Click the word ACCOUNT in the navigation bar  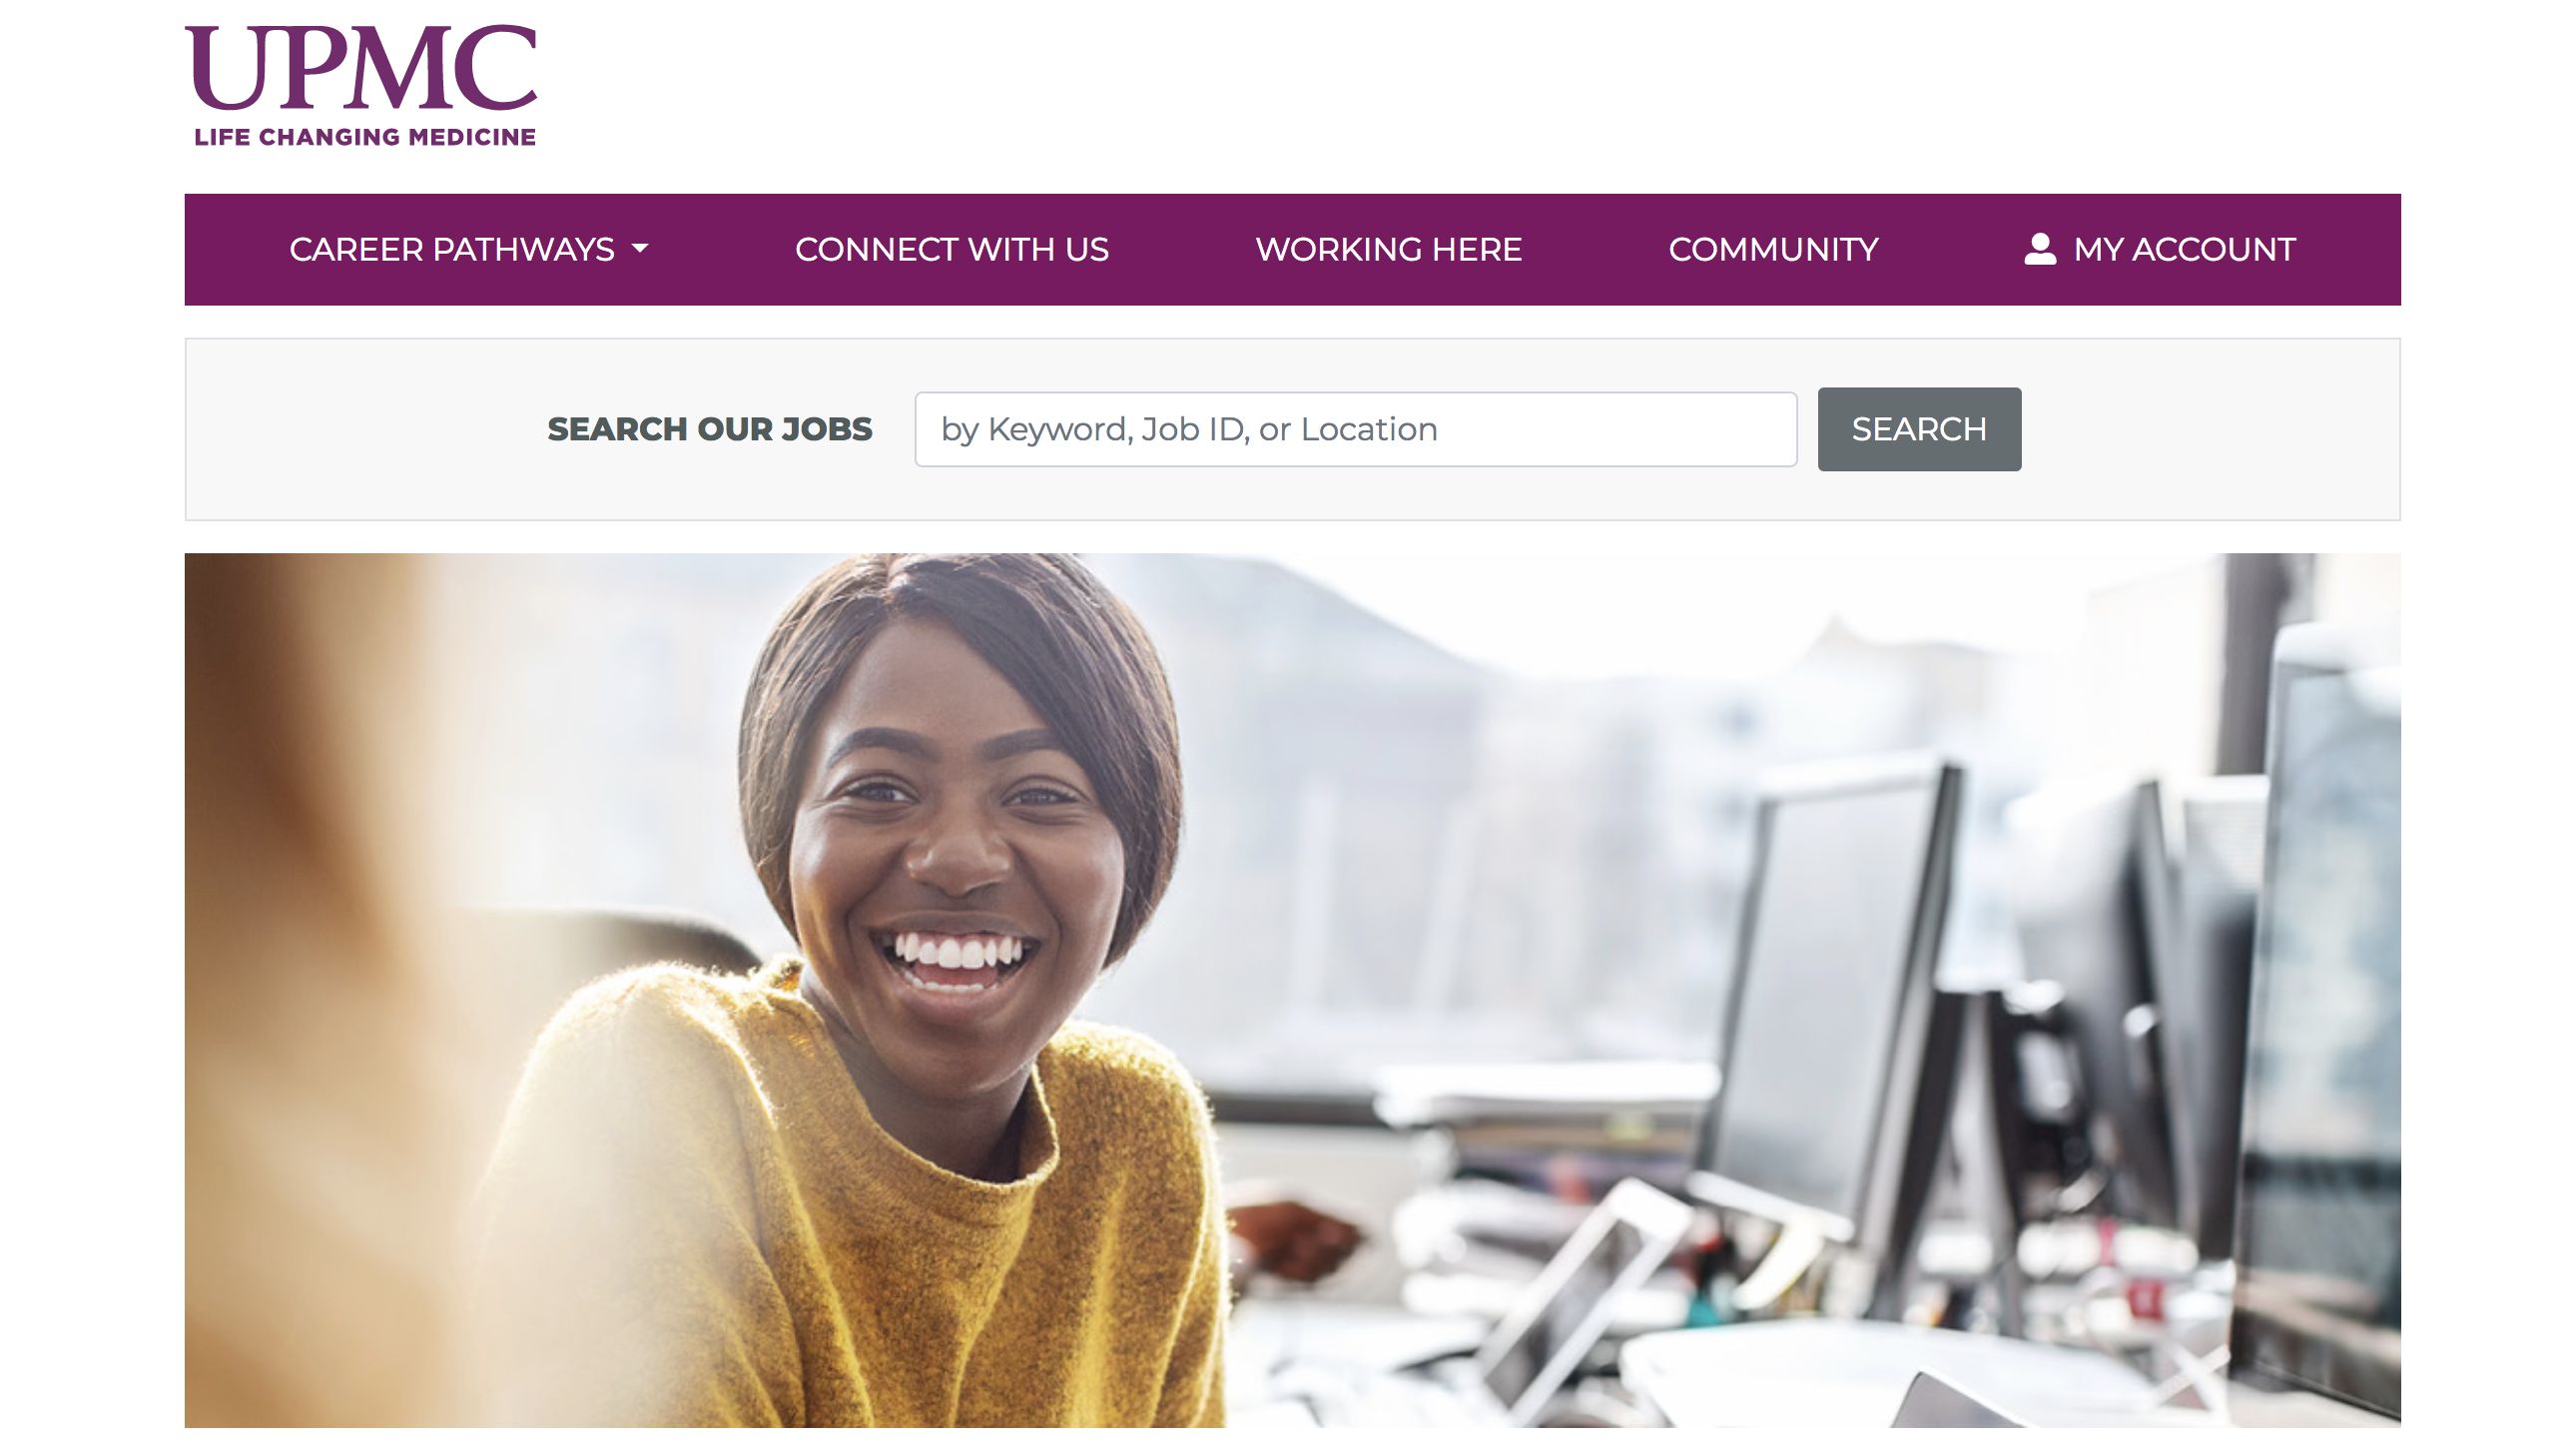2214,249
